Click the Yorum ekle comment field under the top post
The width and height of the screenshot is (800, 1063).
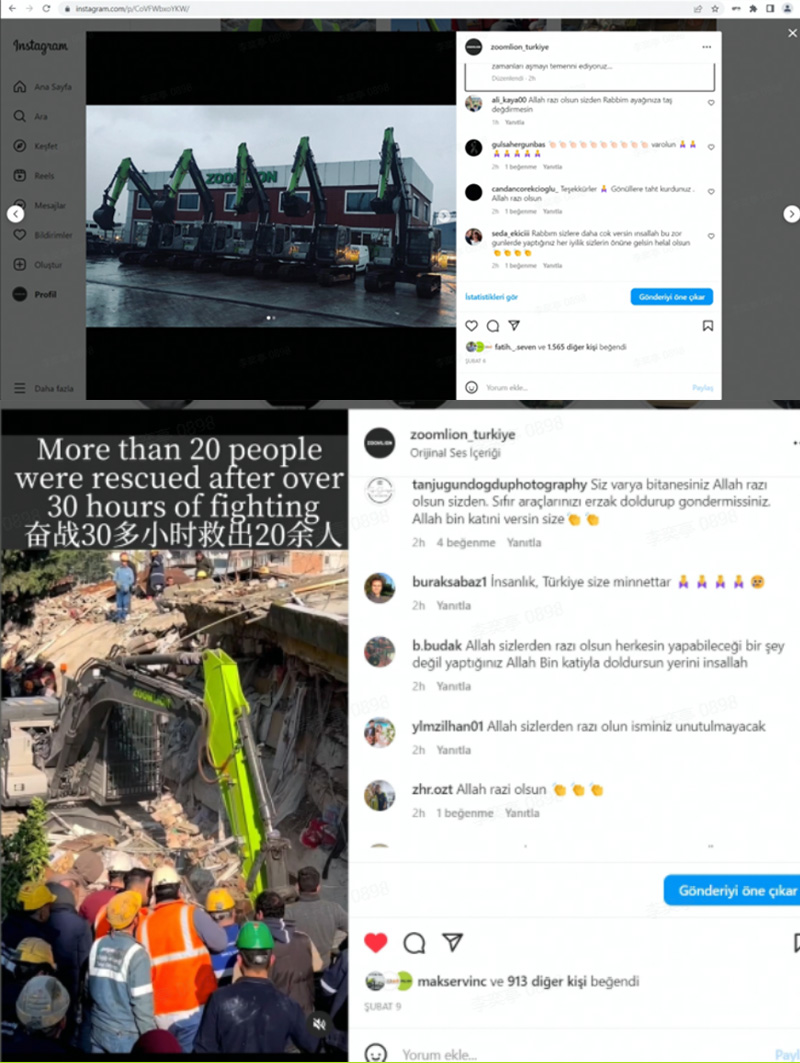pyautogui.click(x=583, y=388)
